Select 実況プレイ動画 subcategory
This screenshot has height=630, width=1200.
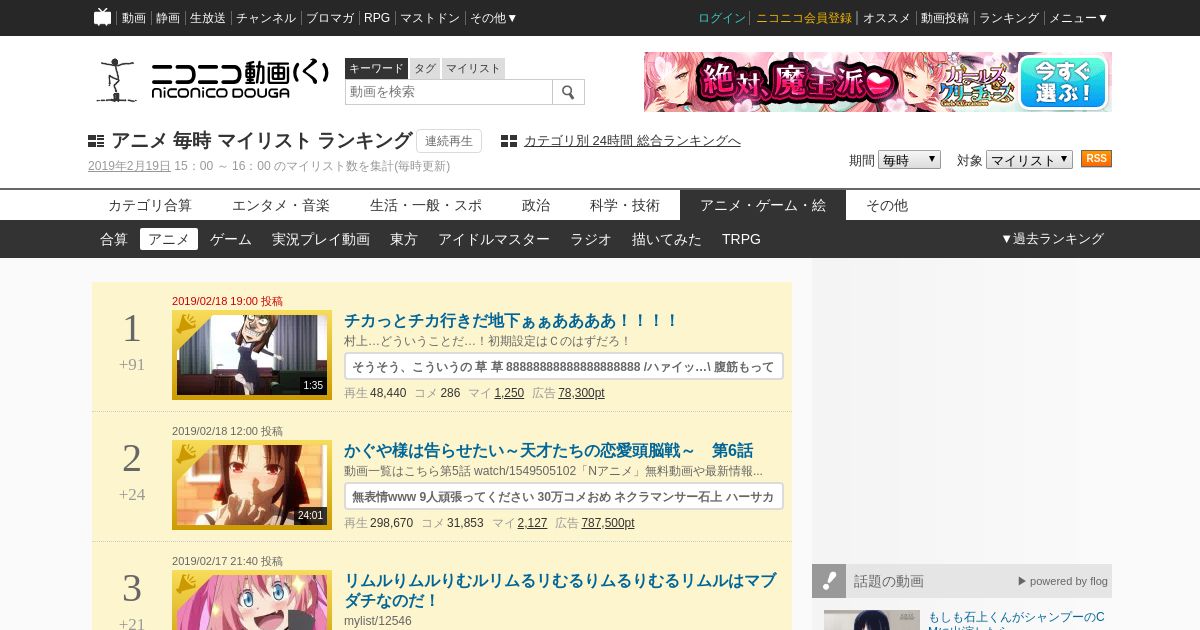(321, 239)
